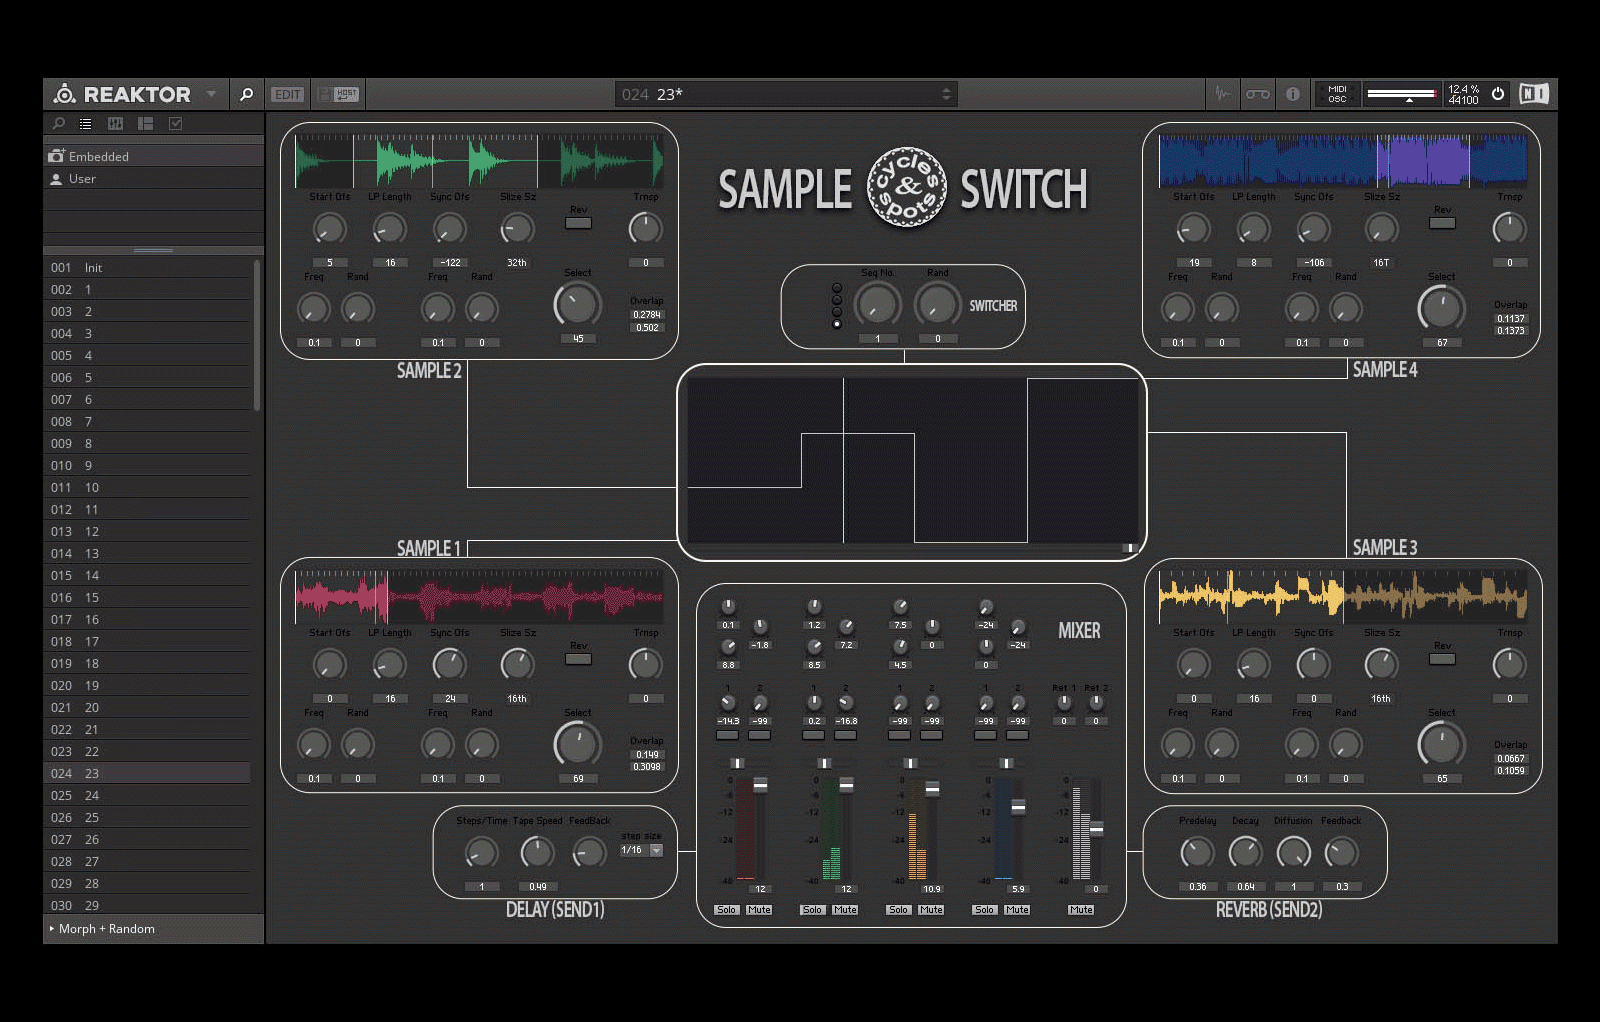The width and height of the screenshot is (1600, 1022).
Task: Toggle the Rev button in Sample 1
Action: pos(578,659)
